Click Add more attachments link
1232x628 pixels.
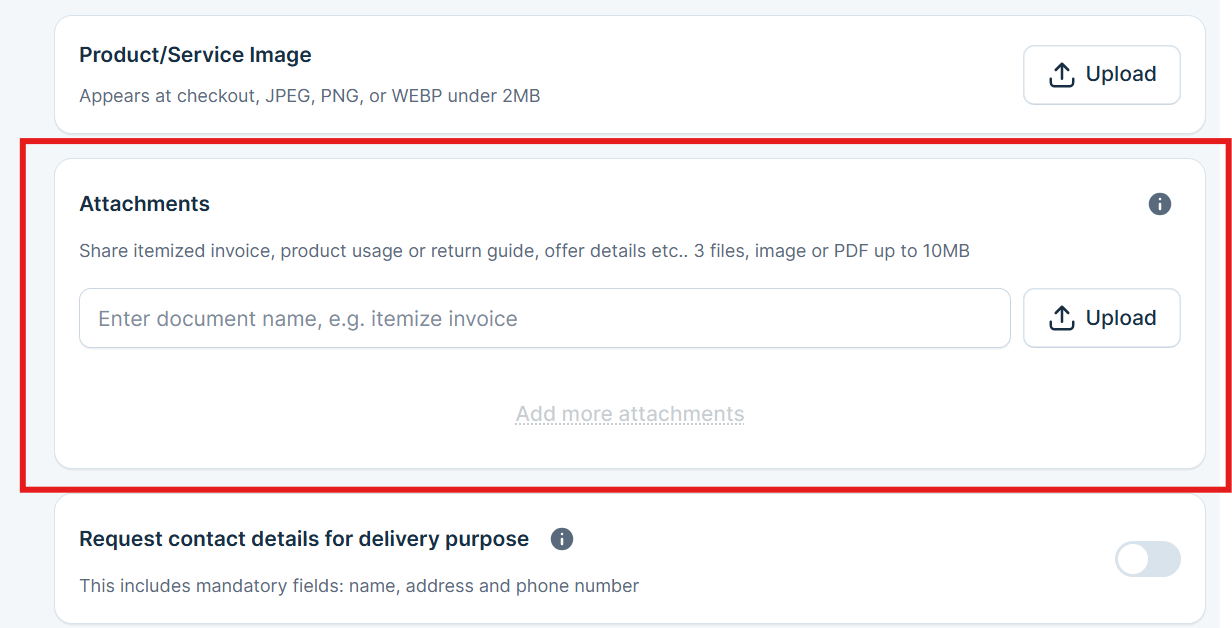(x=630, y=414)
